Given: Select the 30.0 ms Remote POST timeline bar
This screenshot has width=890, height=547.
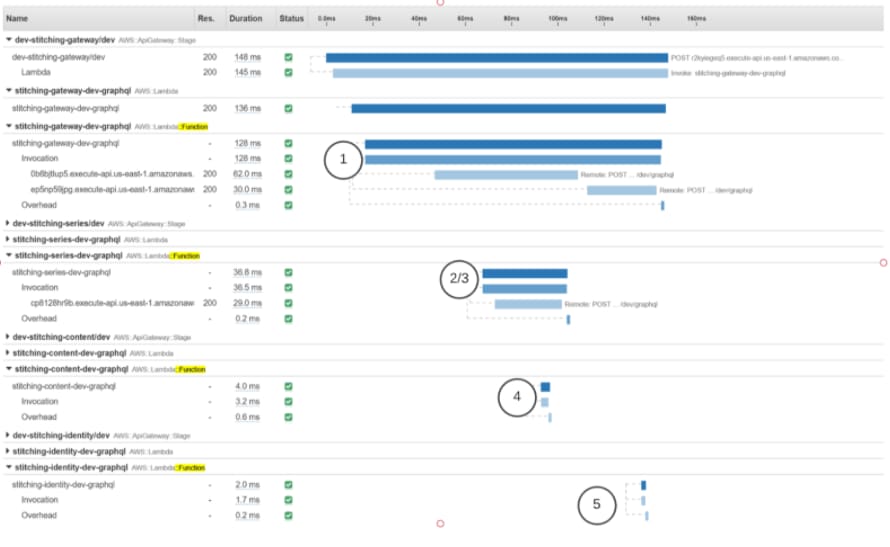Looking at the screenshot, I should tap(622, 190).
